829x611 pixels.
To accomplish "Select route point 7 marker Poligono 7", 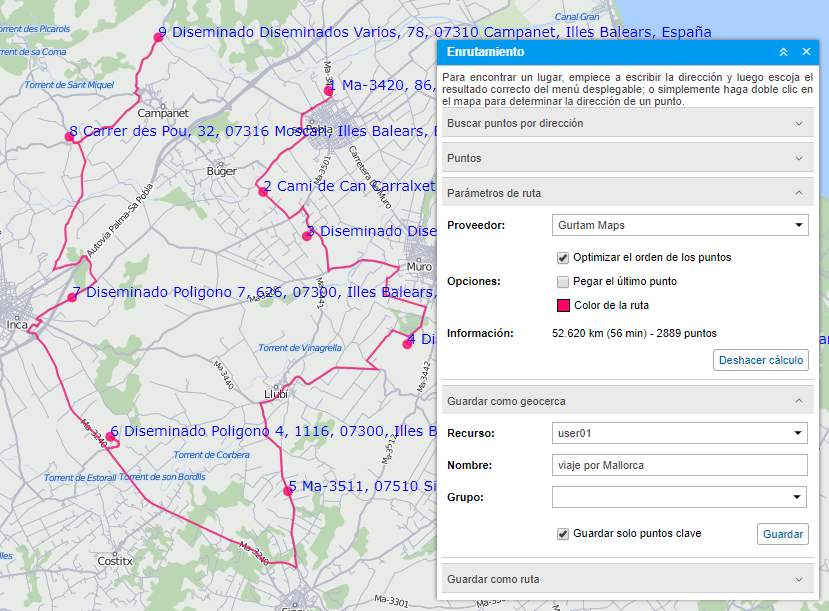I will tap(72, 298).
